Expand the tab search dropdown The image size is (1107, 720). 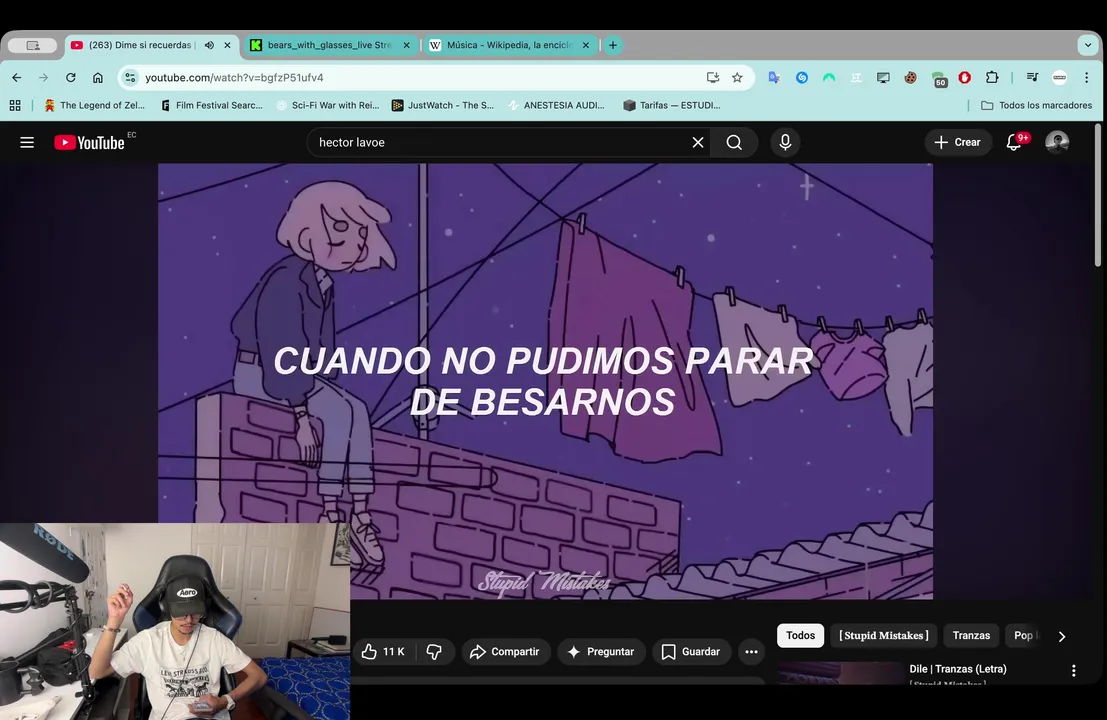tap(1088, 45)
